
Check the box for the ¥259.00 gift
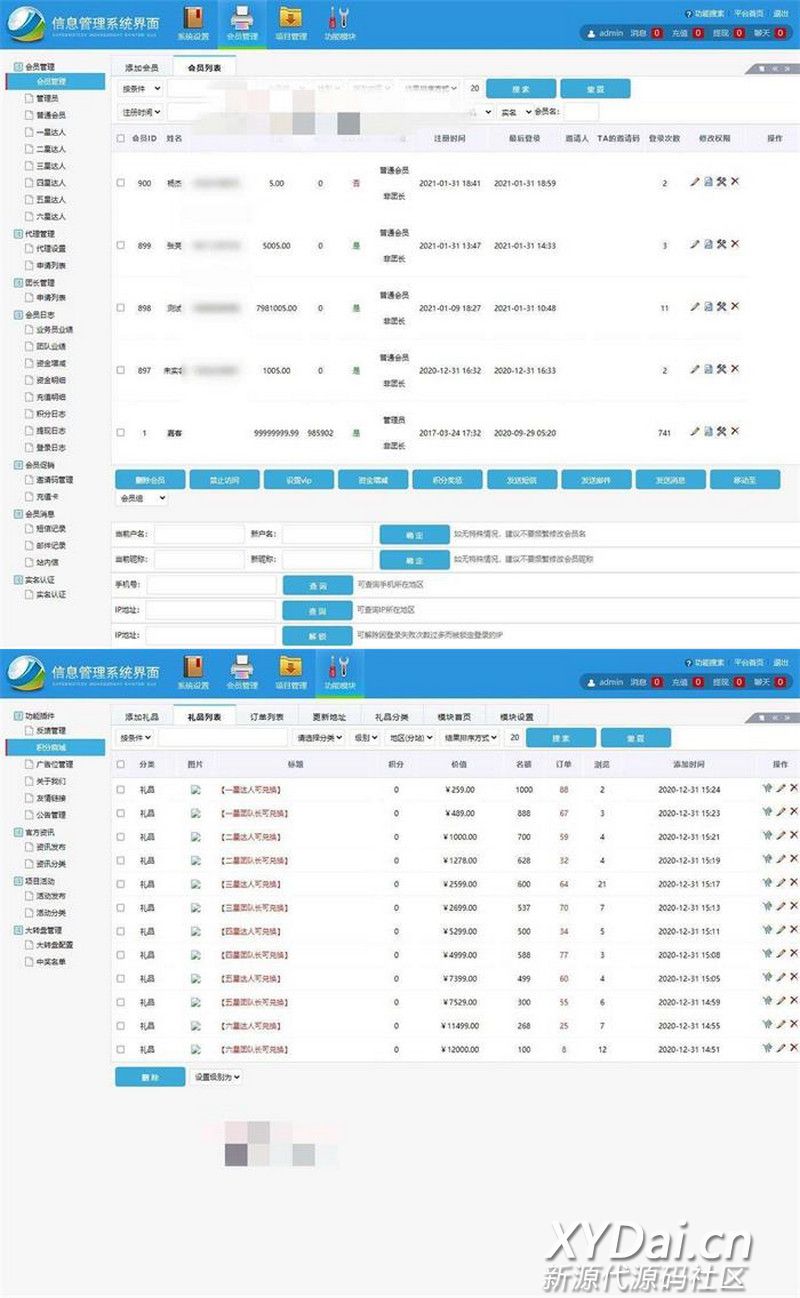tap(121, 789)
